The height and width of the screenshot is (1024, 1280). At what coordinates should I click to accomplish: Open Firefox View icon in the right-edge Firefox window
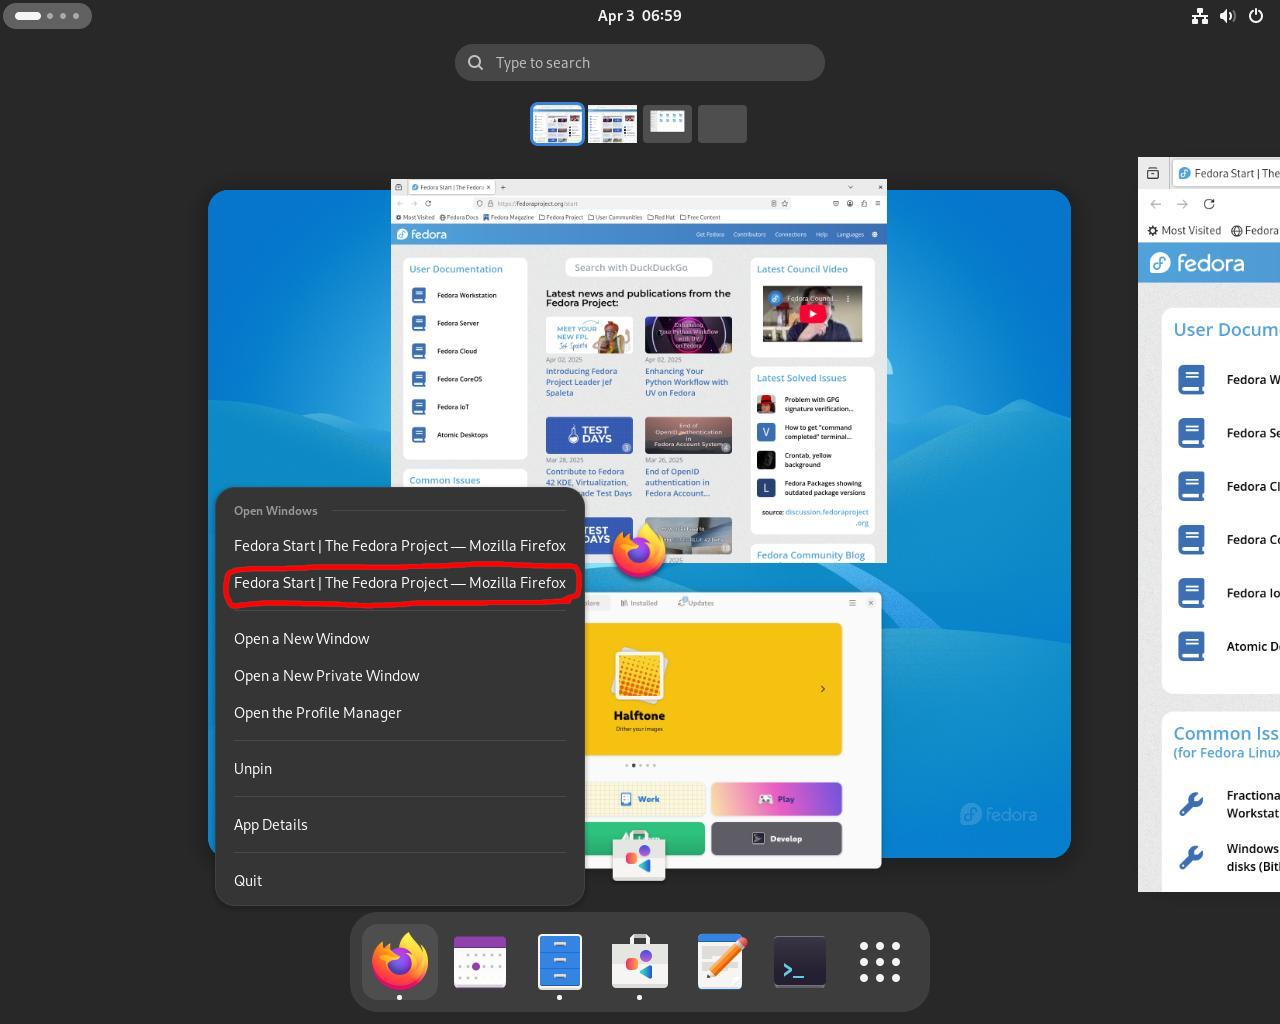click(x=1153, y=173)
